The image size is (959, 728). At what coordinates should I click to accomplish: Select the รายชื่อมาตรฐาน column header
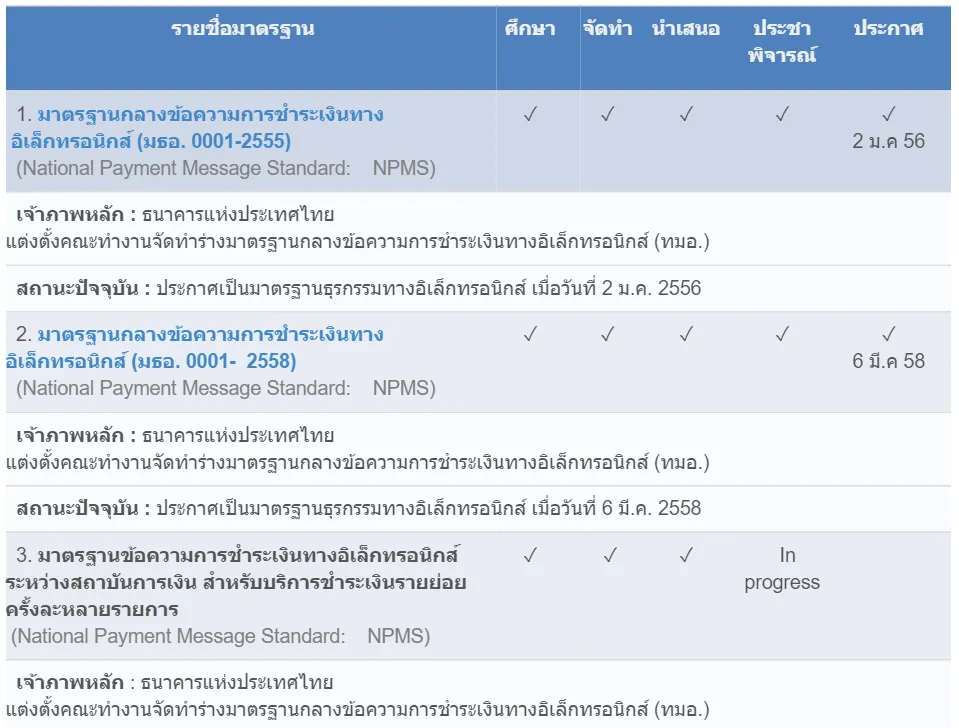click(x=243, y=29)
